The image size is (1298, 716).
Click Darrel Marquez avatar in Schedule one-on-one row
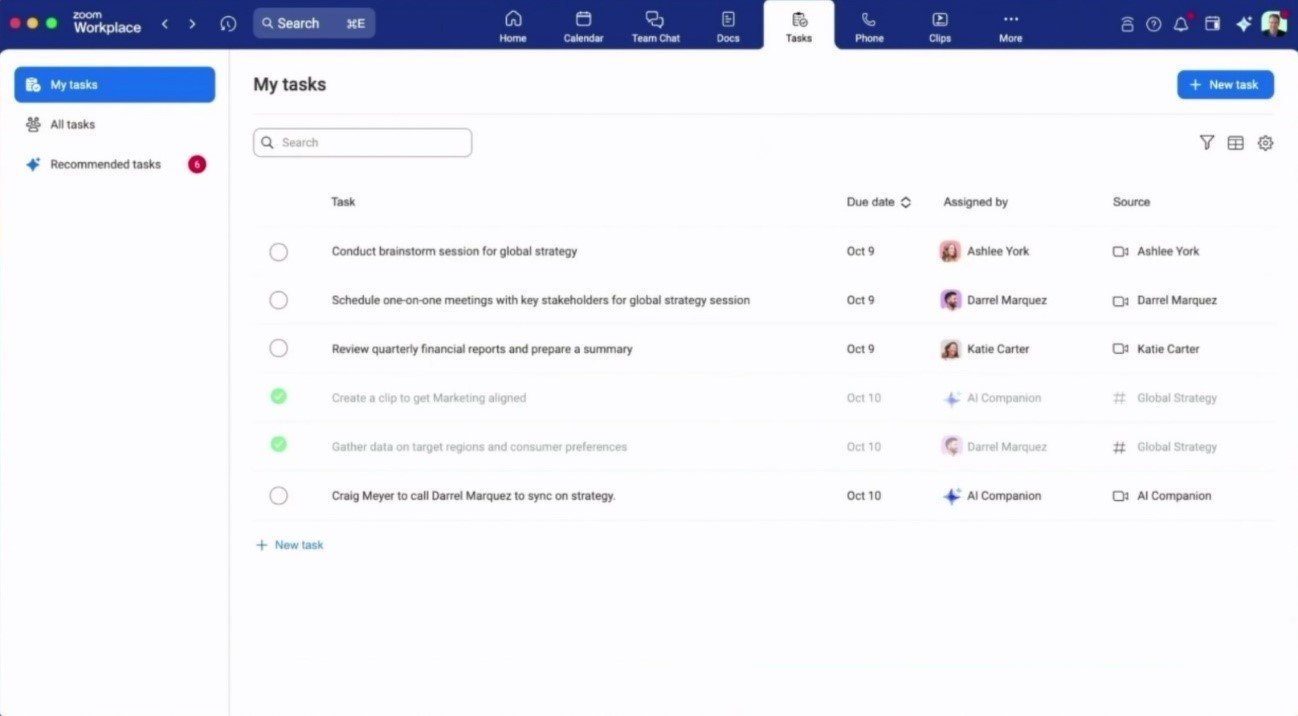[950, 300]
